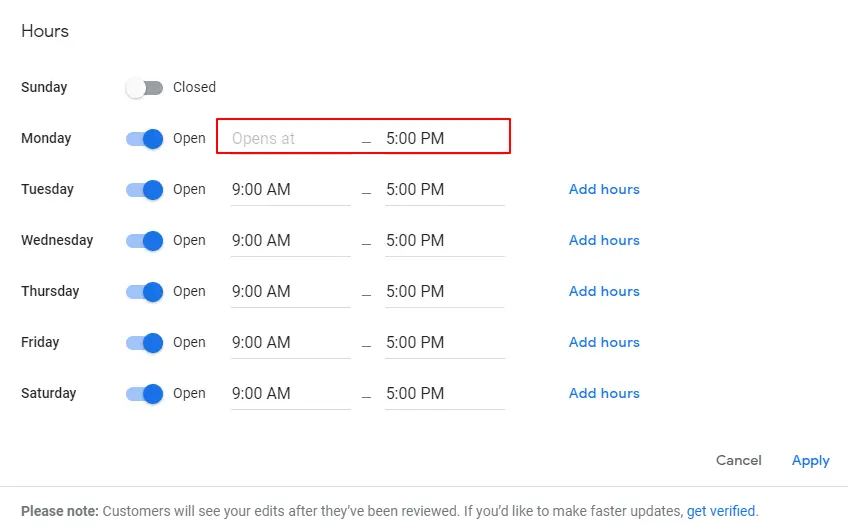The image size is (848, 531).
Task: Click Apply to save hours
Action: pos(810,461)
